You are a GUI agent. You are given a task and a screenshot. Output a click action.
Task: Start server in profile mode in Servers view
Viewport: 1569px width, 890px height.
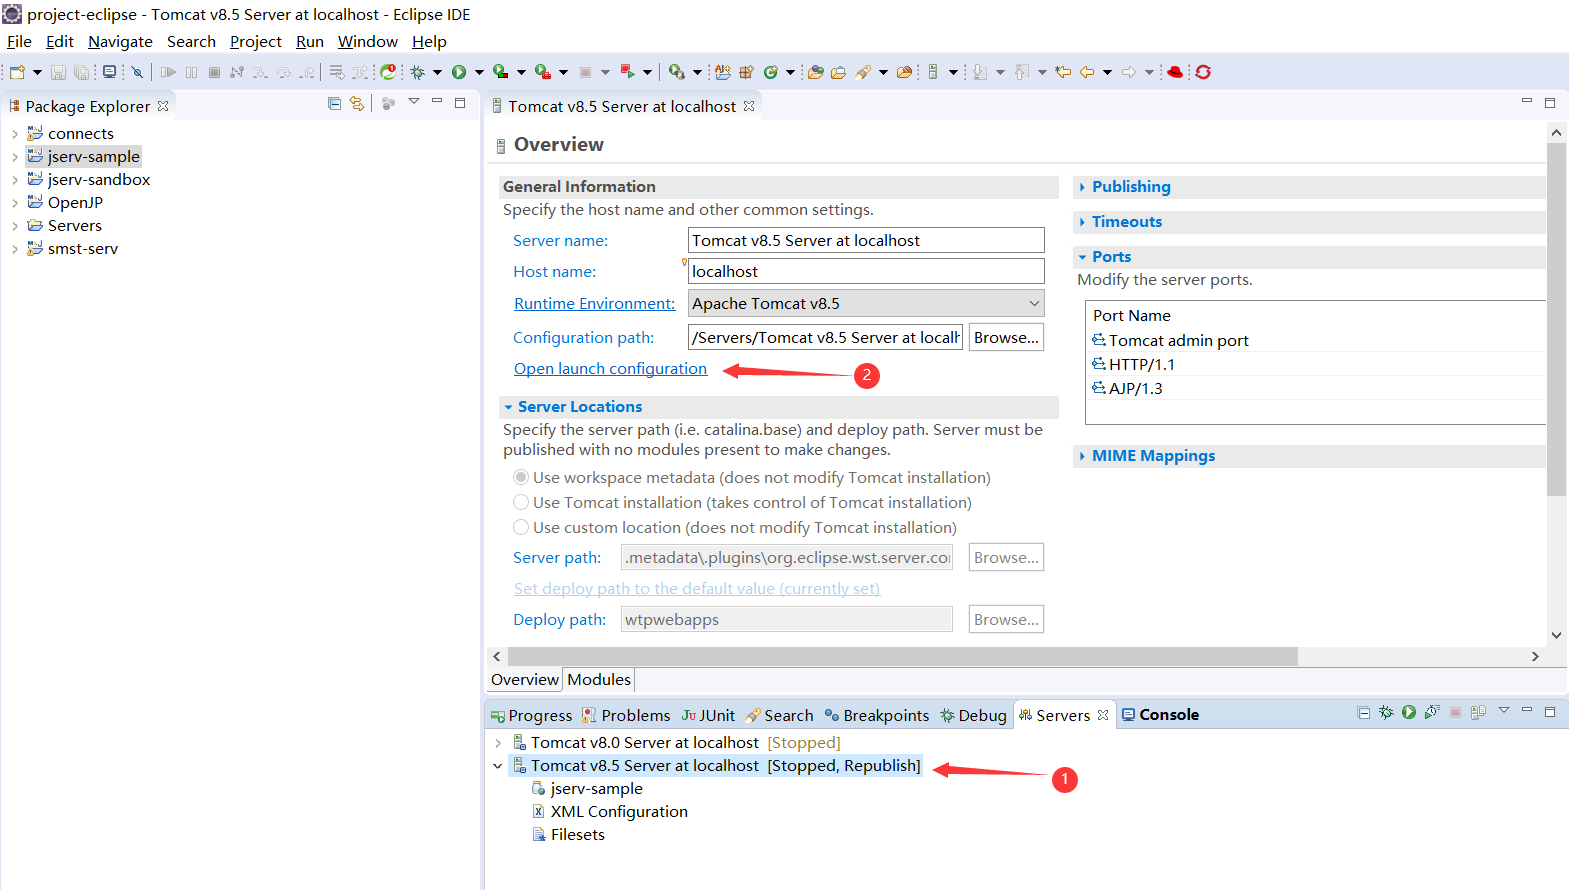click(1432, 713)
